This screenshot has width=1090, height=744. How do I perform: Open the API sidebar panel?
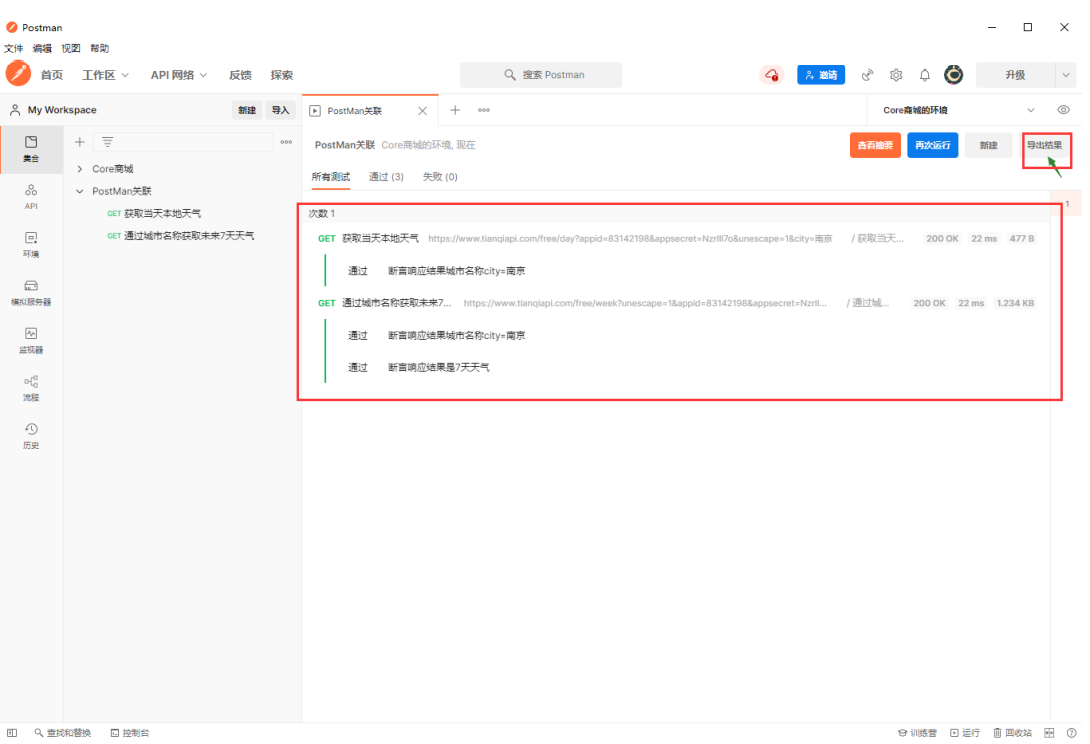pyautogui.click(x=31, y=197)
